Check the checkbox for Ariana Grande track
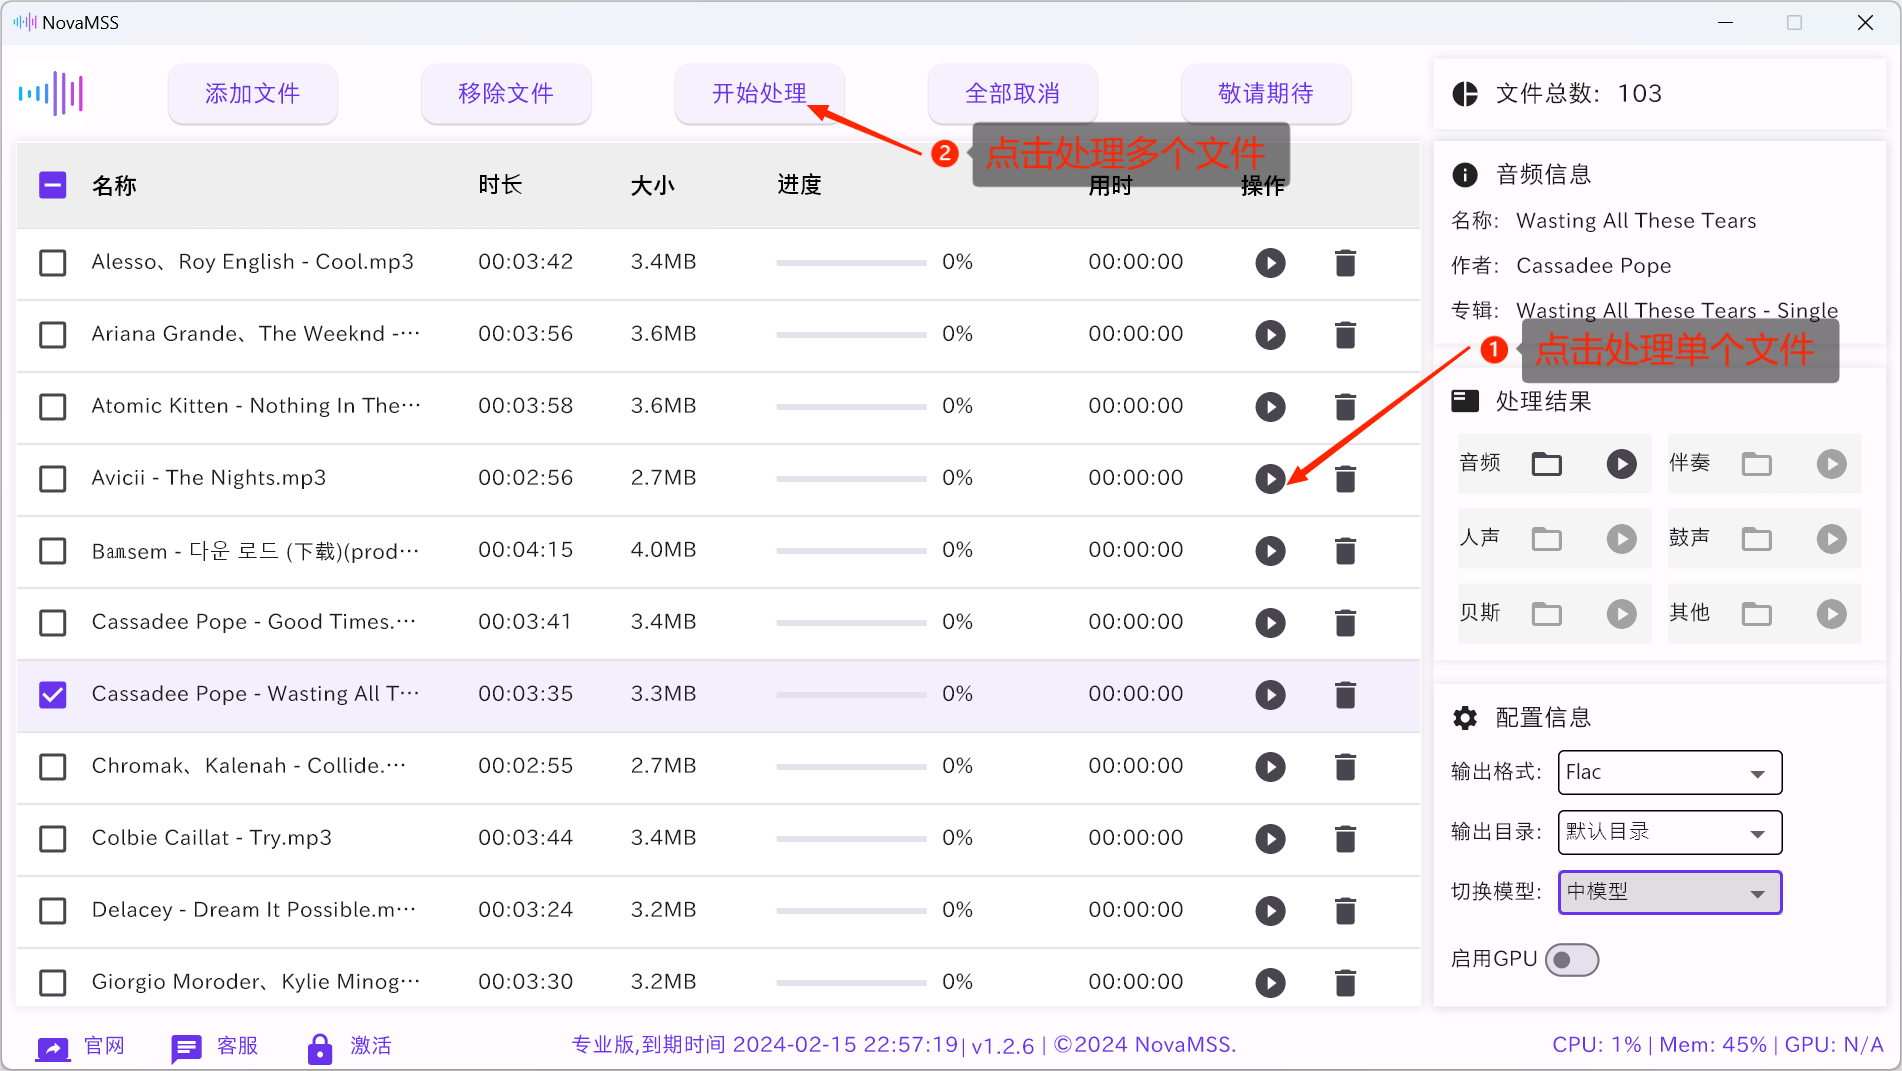The image size is (1902, 1071). (52, 335)
